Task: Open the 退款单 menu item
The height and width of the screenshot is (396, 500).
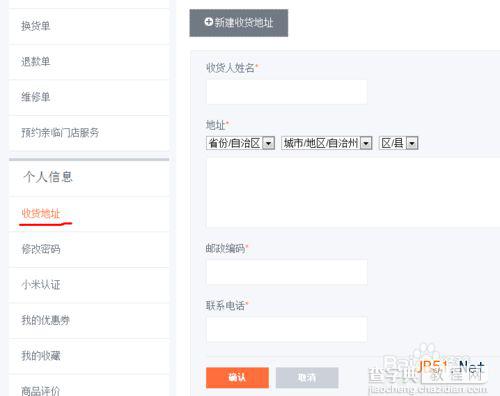Action: click(x=36, y=62)
